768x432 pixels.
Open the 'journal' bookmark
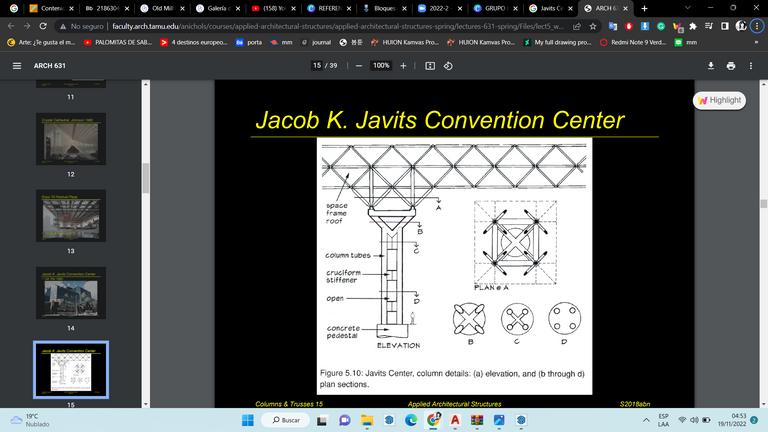pos(316,43)
